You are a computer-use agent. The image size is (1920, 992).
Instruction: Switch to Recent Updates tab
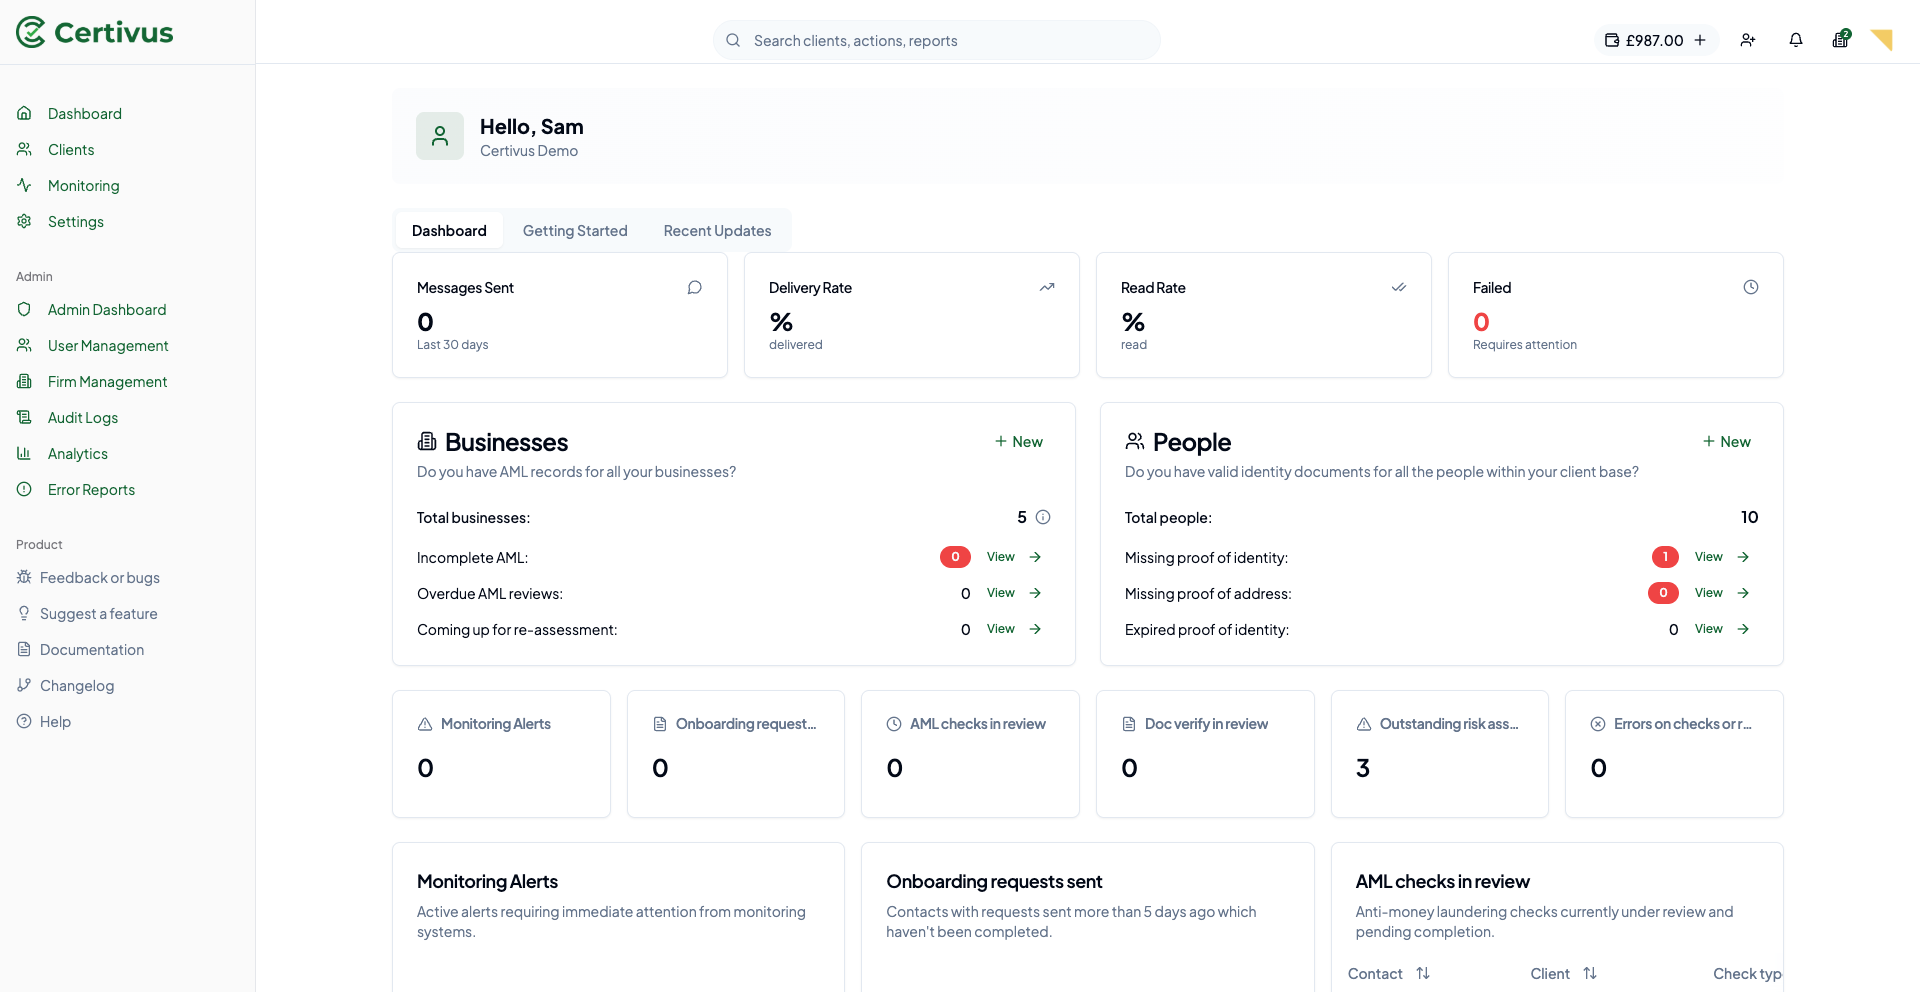(717, 231)
